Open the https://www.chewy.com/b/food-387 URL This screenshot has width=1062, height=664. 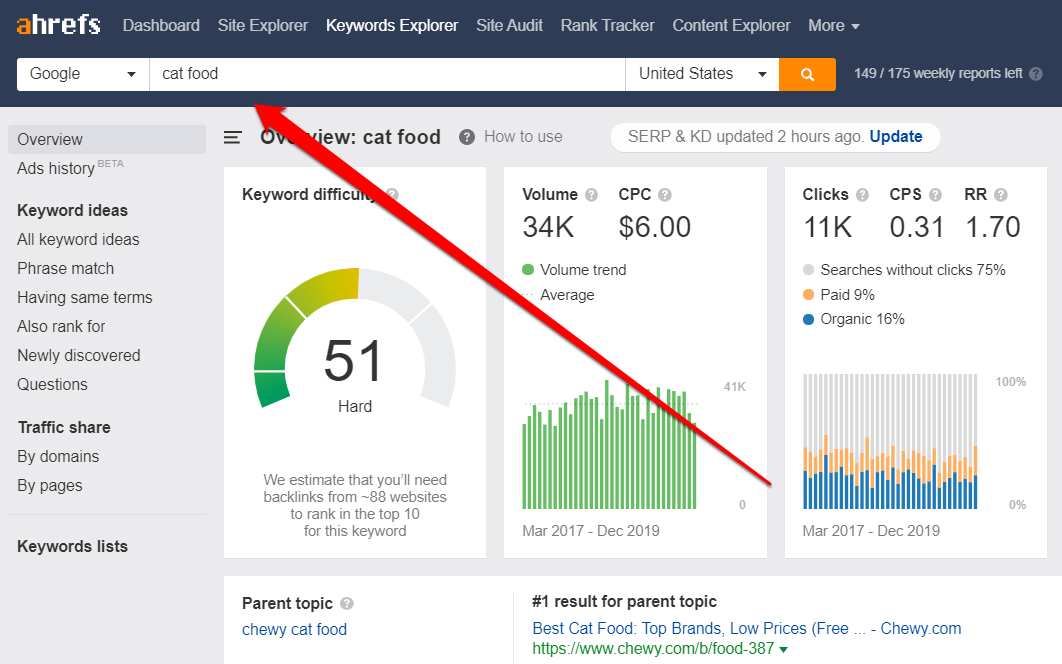tap(653, 649)
